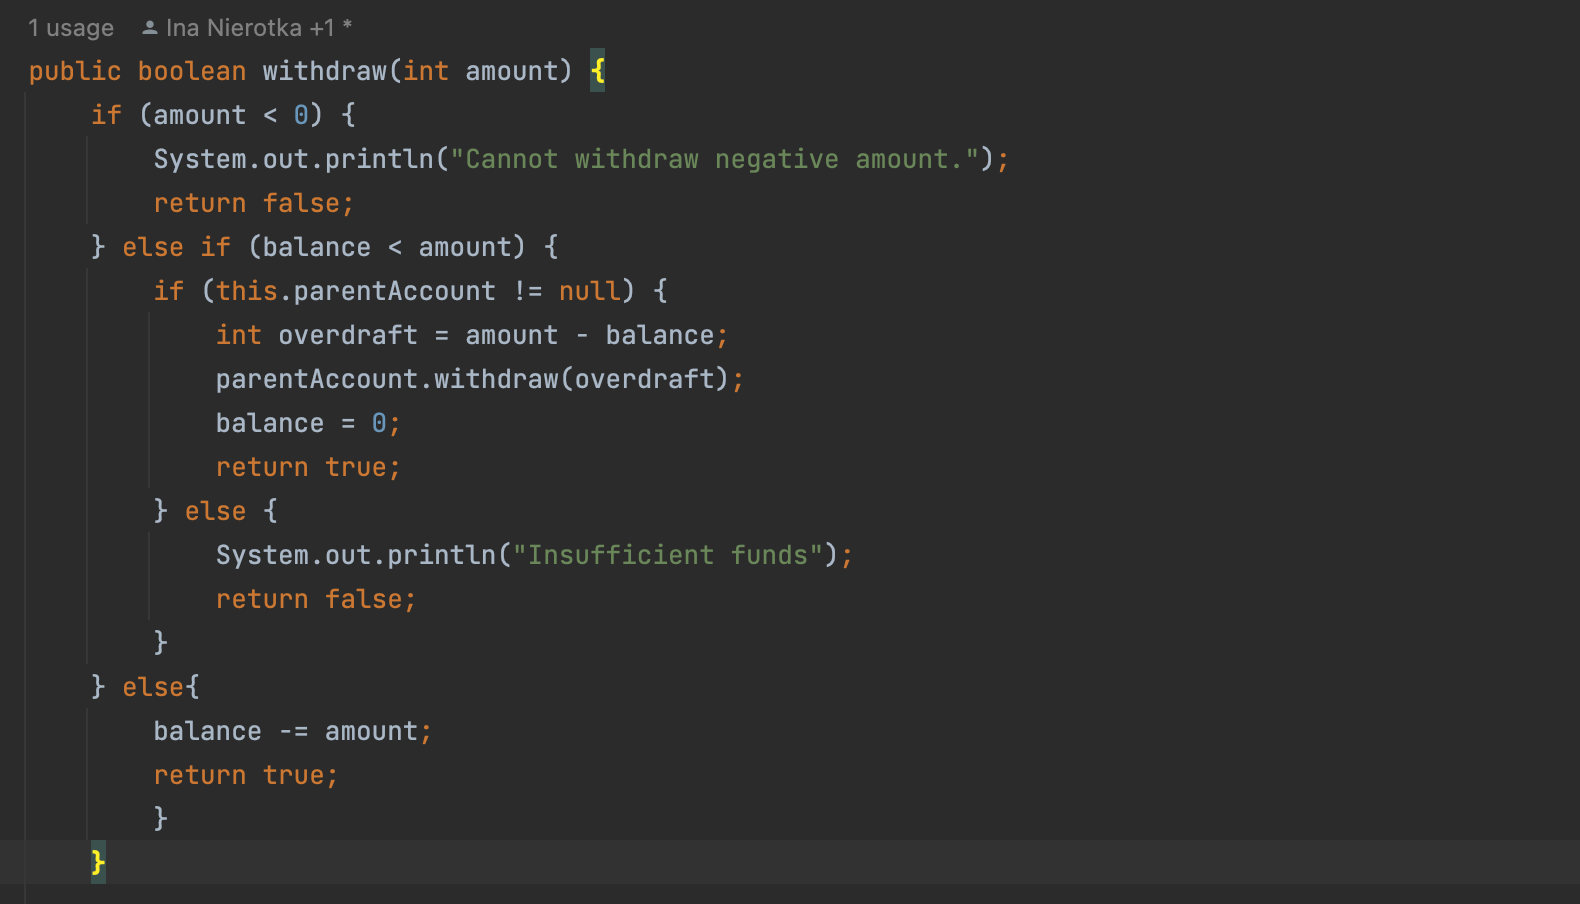Select the null keyword in the condition
1580x904 pixels.
coord(589,291)
